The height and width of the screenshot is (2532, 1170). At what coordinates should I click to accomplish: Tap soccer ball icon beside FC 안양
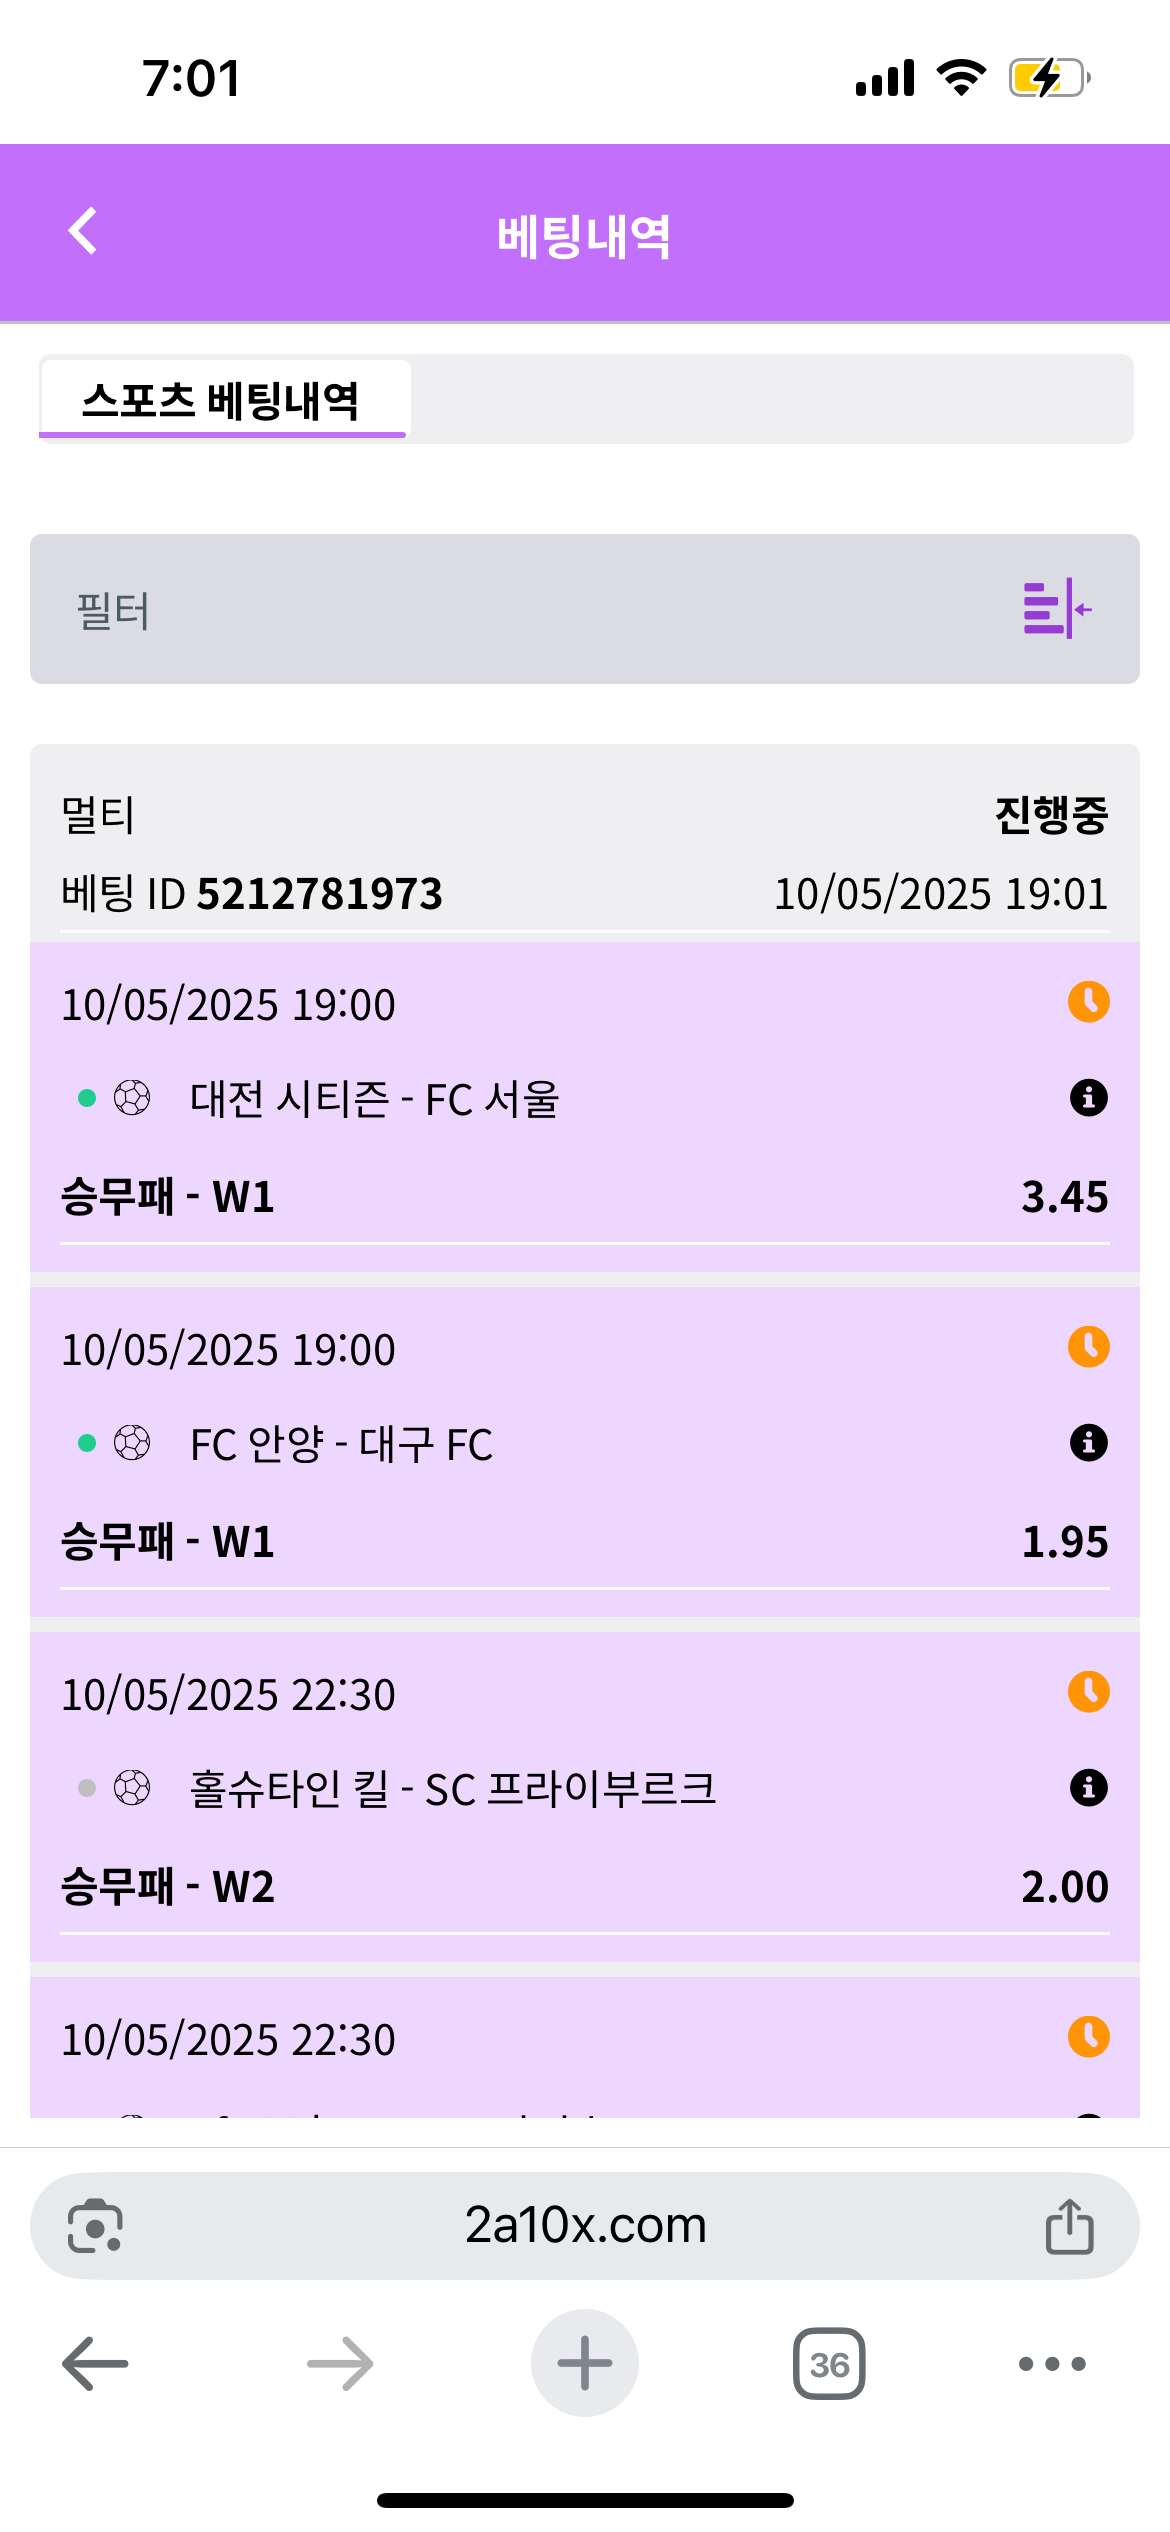tap(132, 1443)
